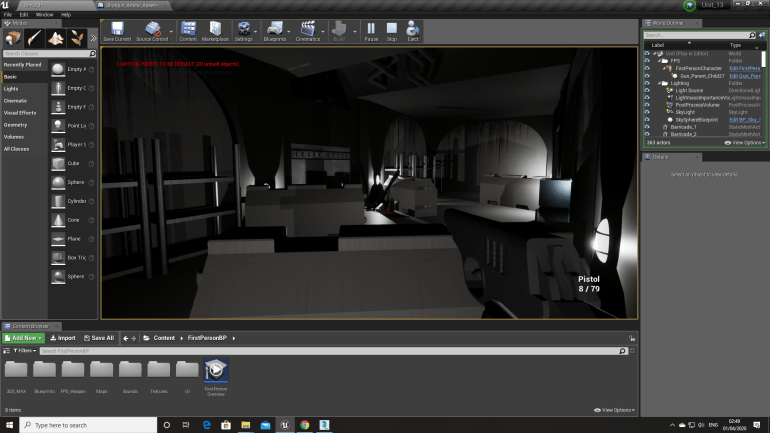This screenshot has width=770, height=433.
Task: Toggle visibility of Lighting folder
Action: (x=647, y=83)
